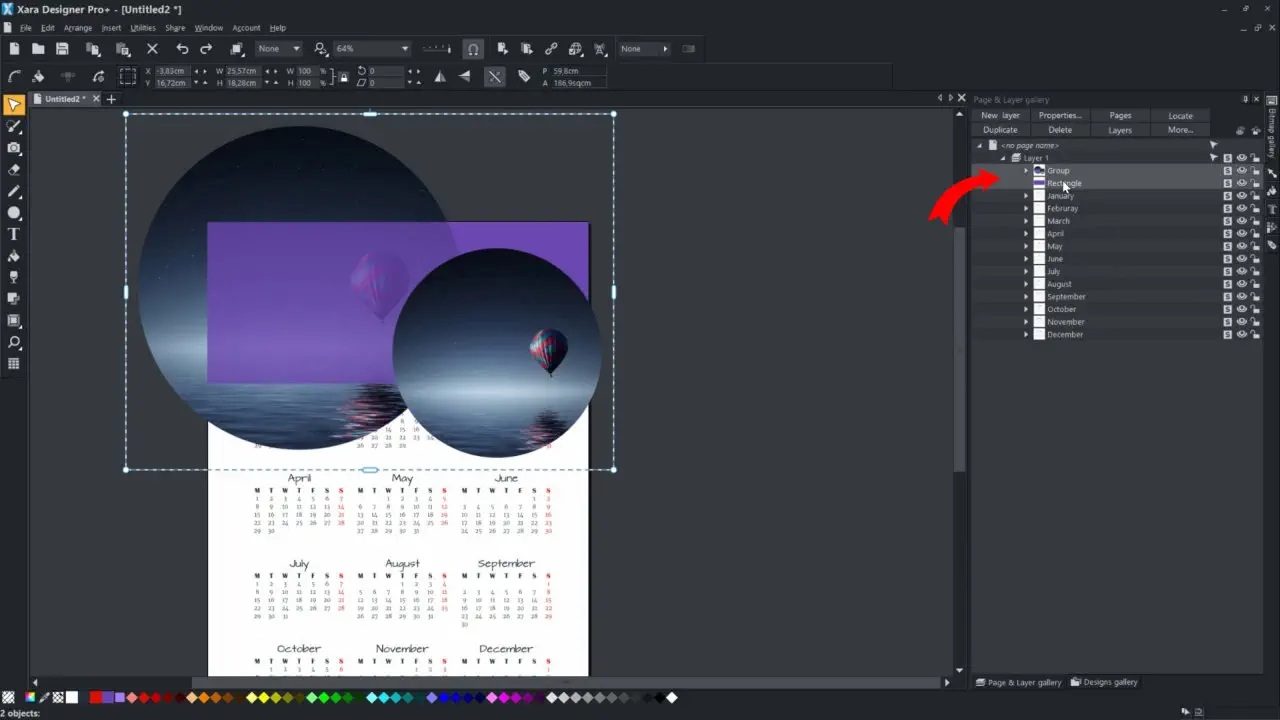The width and height of the screenshot is (1280, 720).
Task: Select the Zoom magnifier tool
Action: pyautogui.click(x=14, y=342)
